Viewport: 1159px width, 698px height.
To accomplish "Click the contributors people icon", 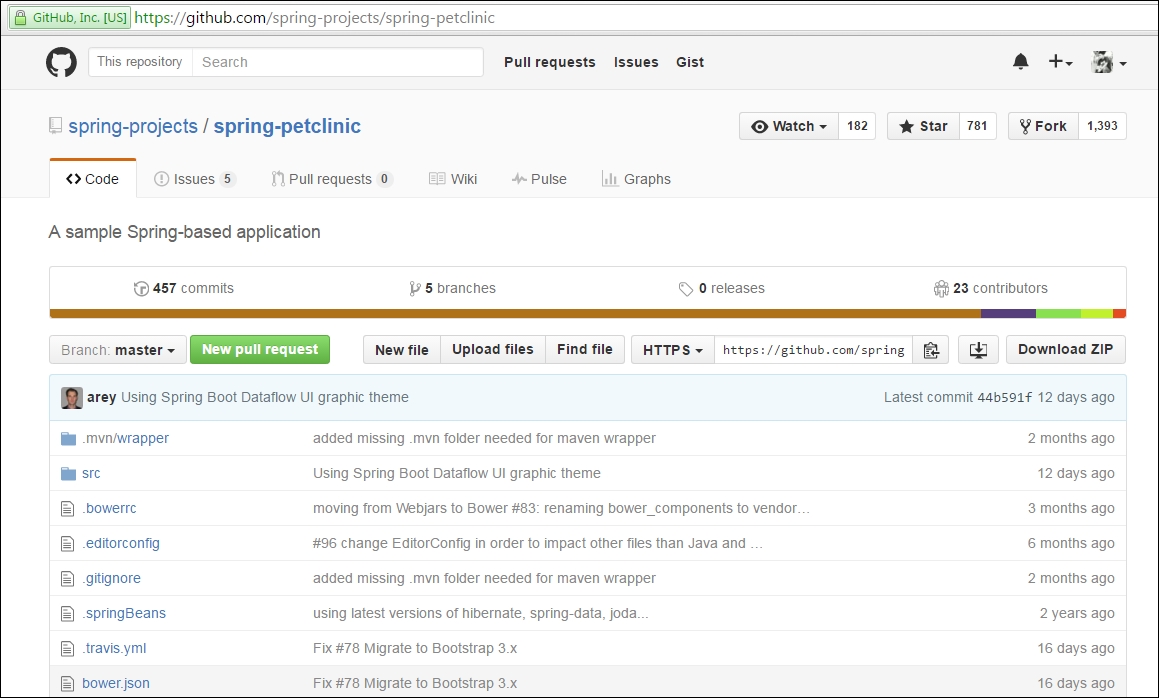I will (941, 288).
